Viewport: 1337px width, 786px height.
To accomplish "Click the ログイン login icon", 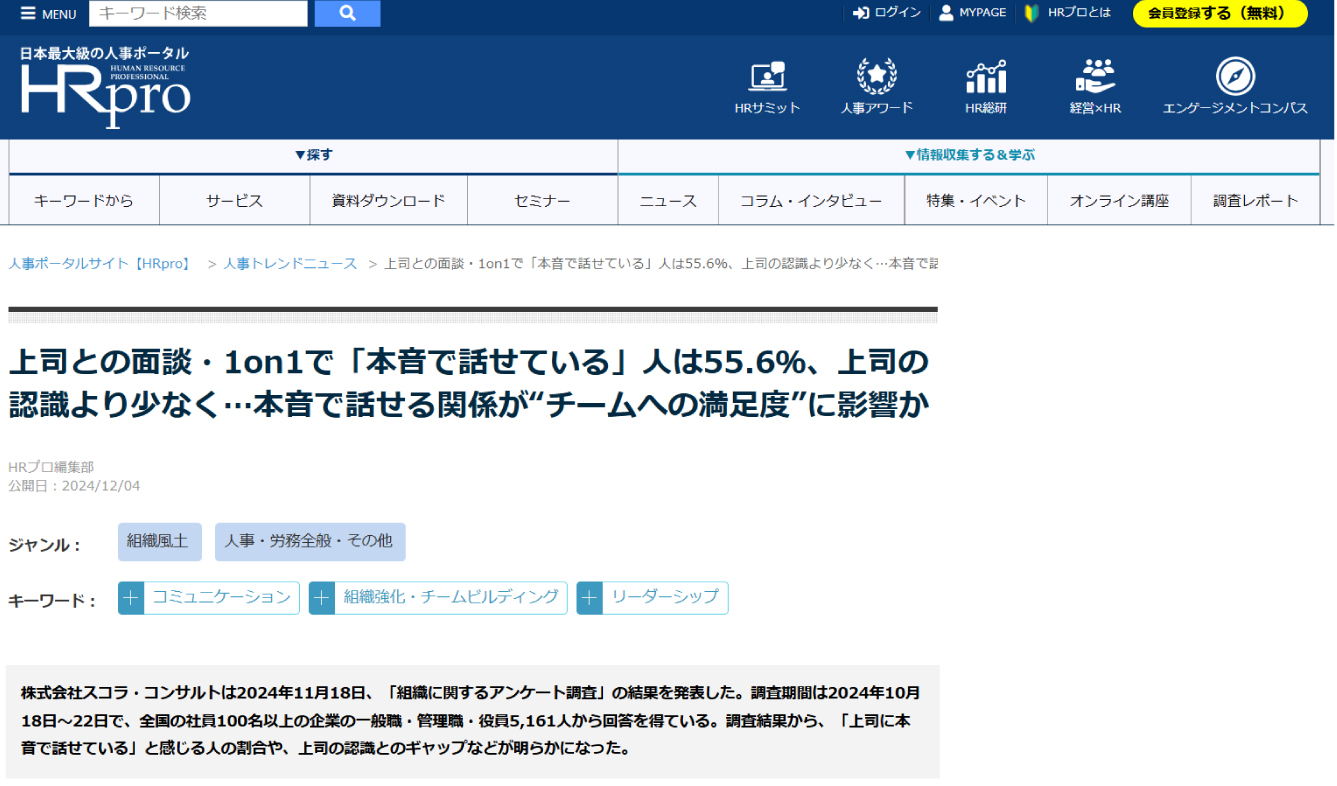I will [x=861, y=13].
